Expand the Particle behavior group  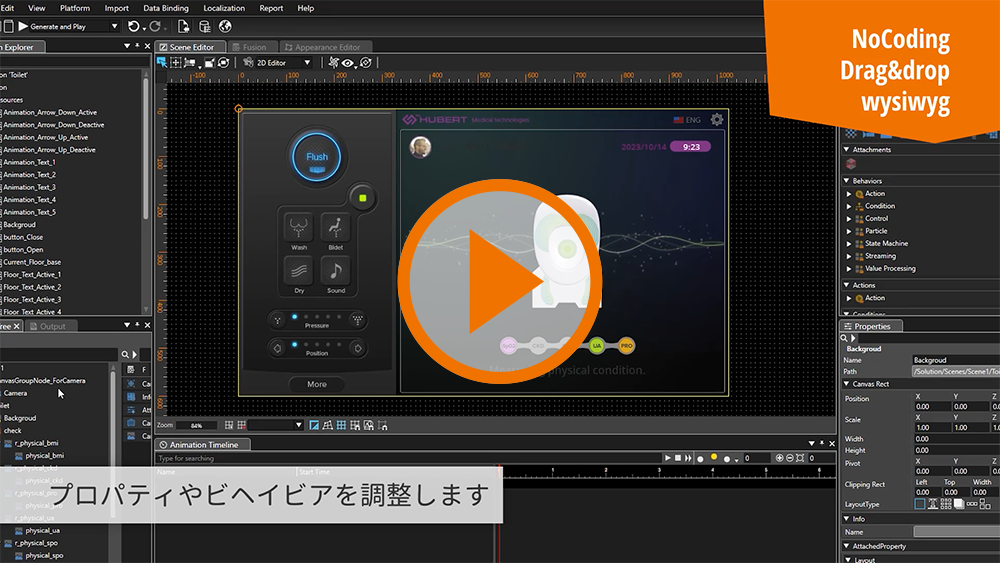pyautogui.click(x=849, y=231)
